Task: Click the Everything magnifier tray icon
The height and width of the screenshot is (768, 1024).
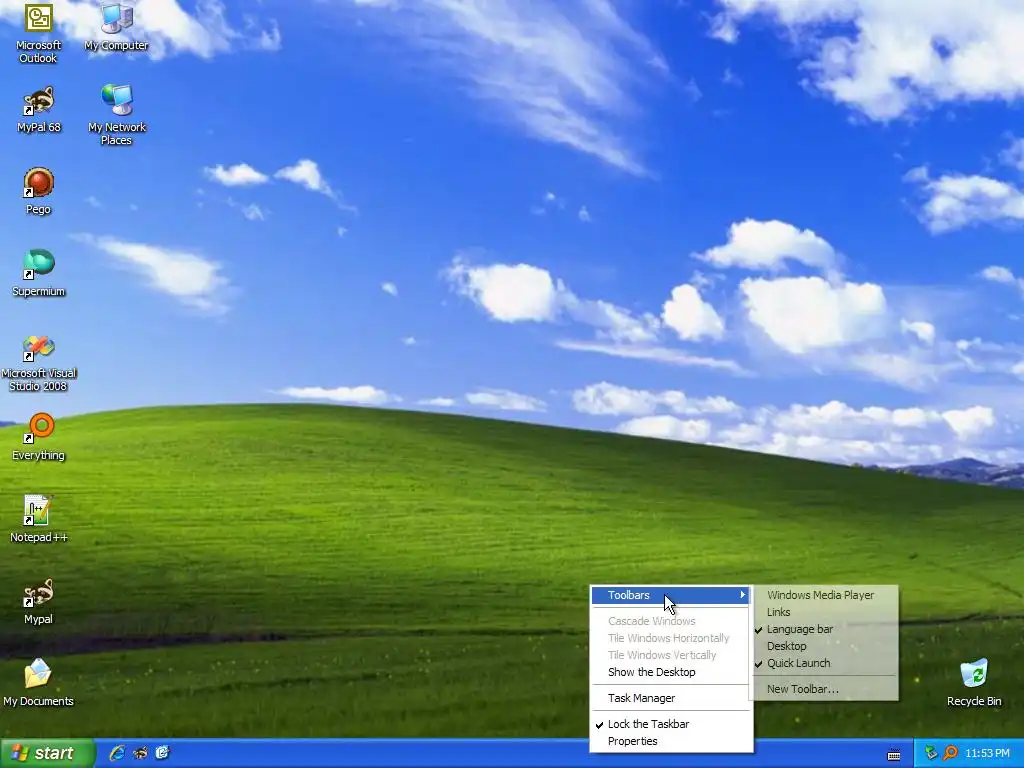Action: coord(950,754)
